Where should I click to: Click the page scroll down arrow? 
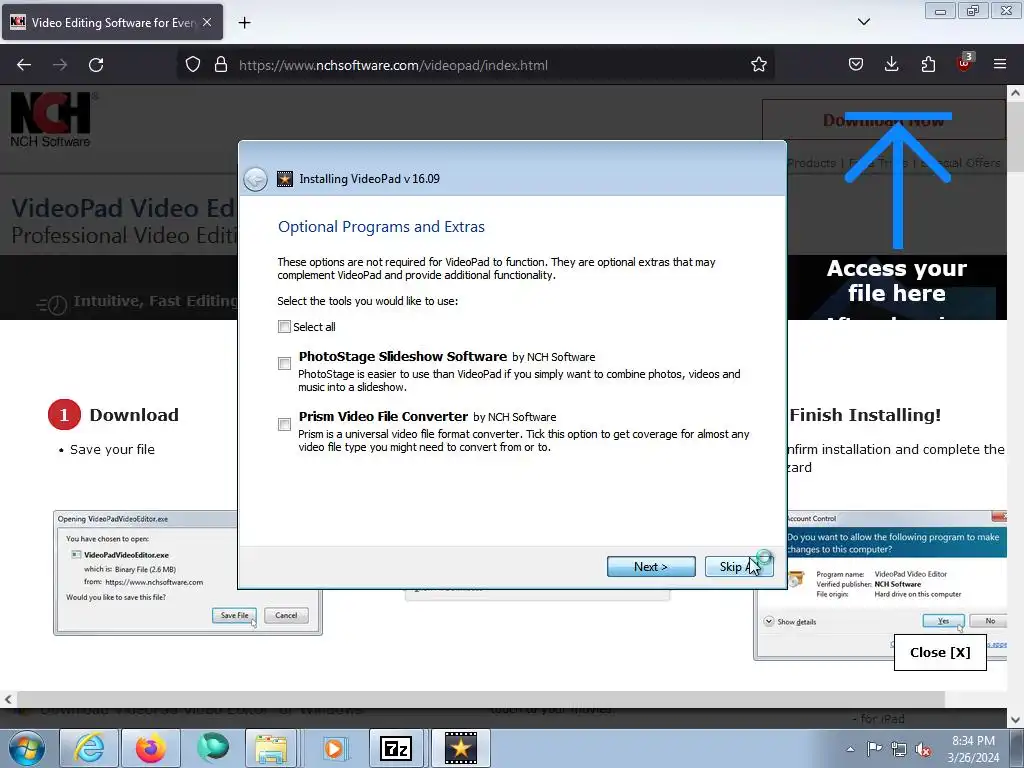click(x=1015, y=720)
